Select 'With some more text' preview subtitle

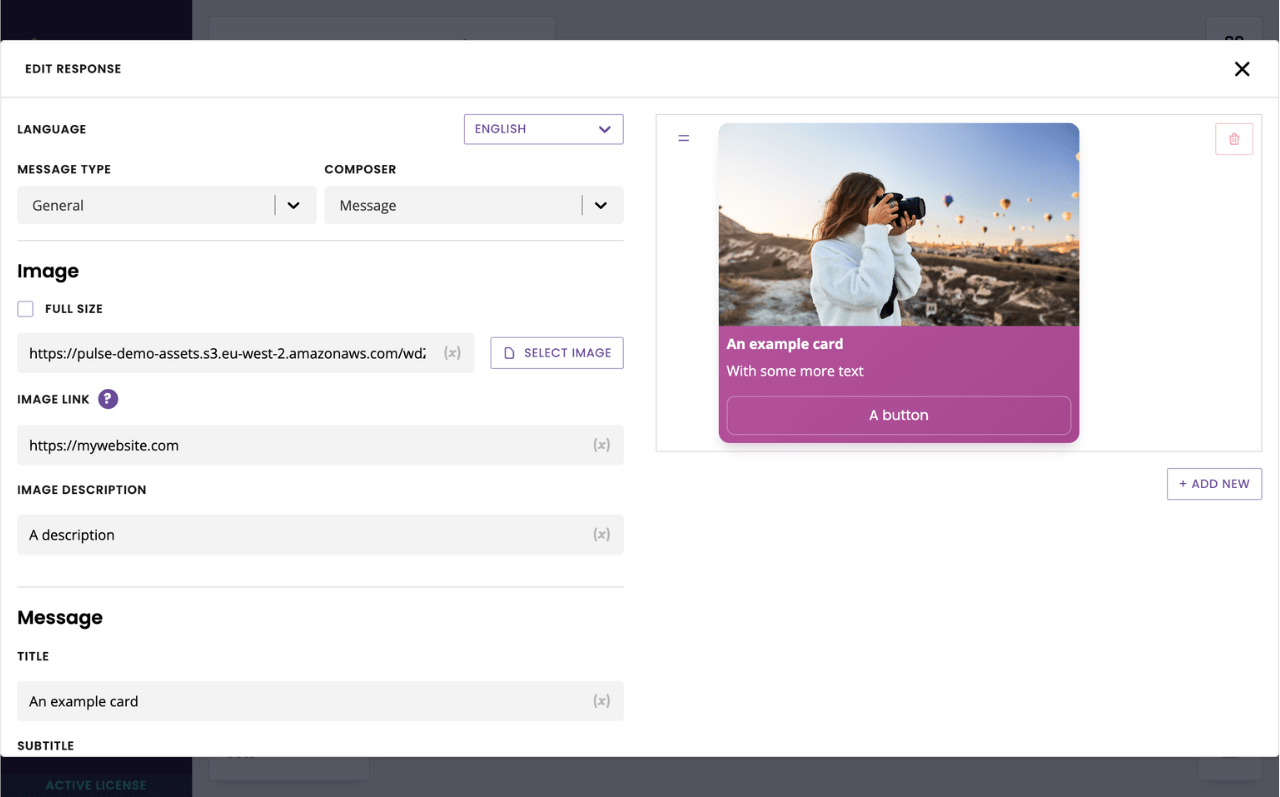click(x=795, y=371)
